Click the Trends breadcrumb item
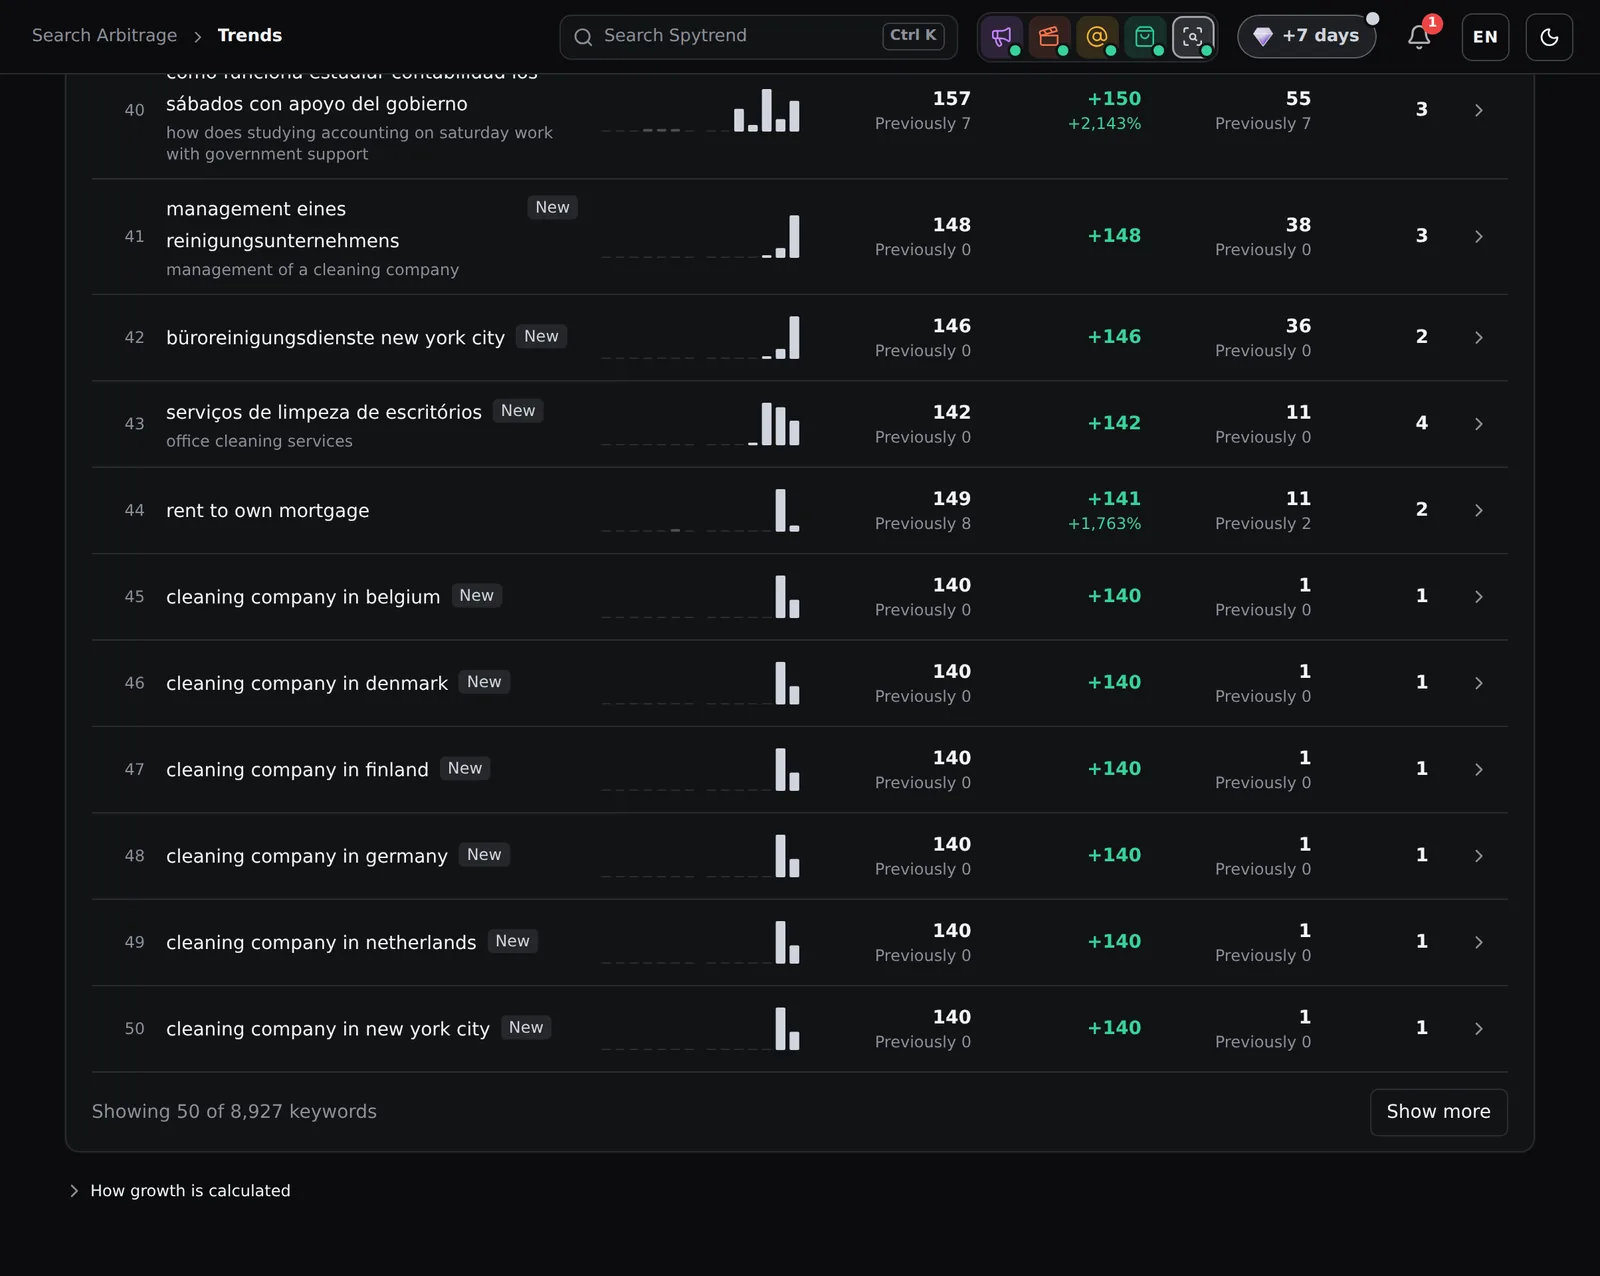Viewport: 1600px width, 1276px height. click(x=250, y=35)
